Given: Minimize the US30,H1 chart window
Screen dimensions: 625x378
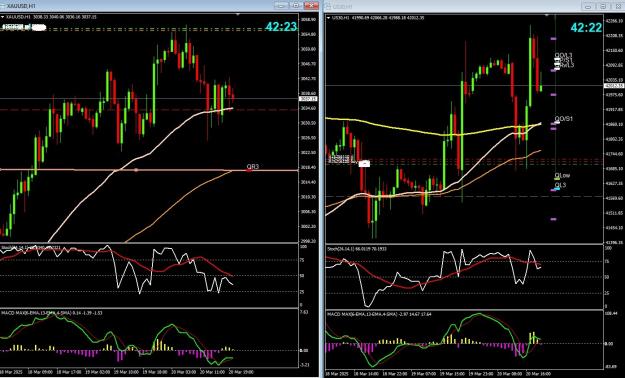Looking at the screenshot, I should click(589, 6).
